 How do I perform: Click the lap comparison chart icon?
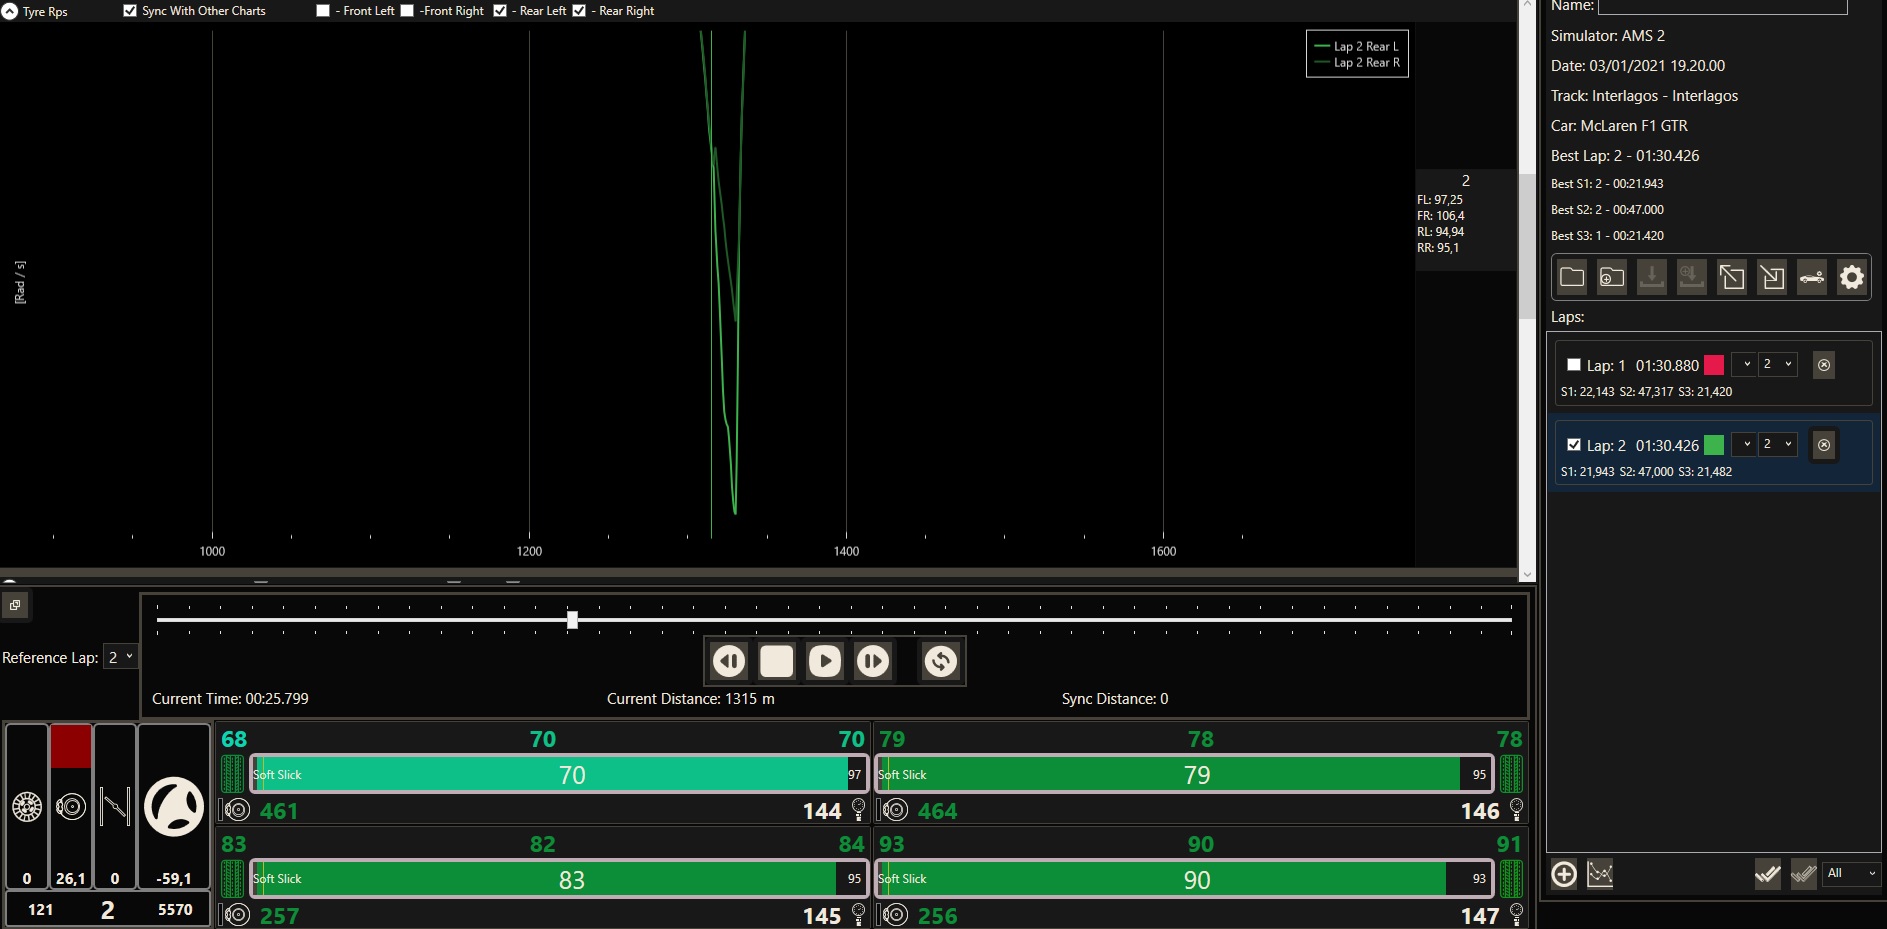tap(1600, 874)
